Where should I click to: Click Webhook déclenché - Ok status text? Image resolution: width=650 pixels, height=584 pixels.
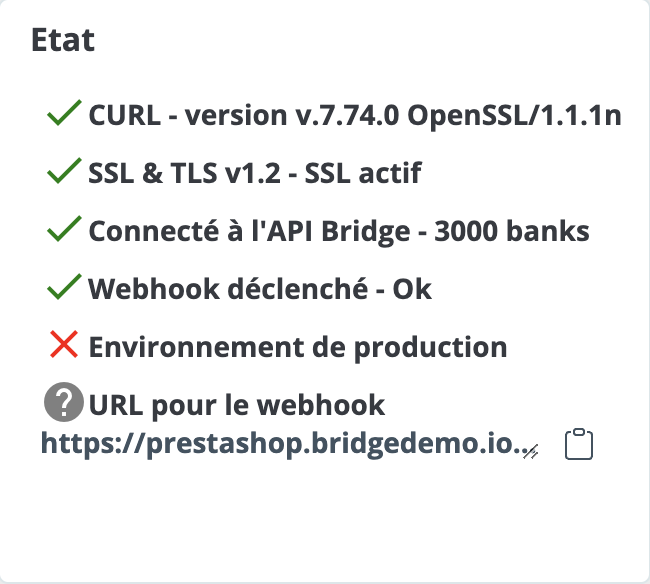tap(260, 289)
